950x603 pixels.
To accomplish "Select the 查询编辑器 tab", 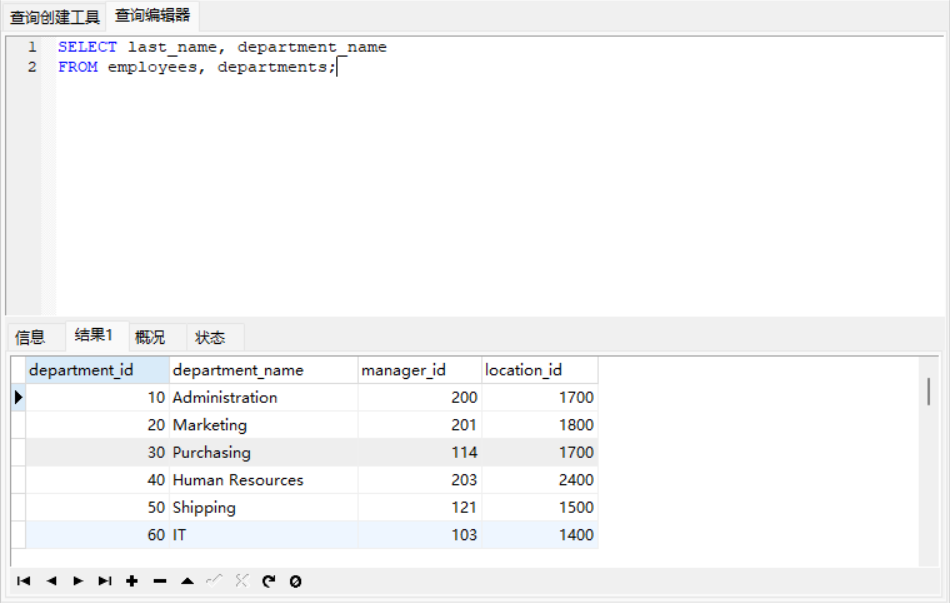I will (x=152, y=16).
